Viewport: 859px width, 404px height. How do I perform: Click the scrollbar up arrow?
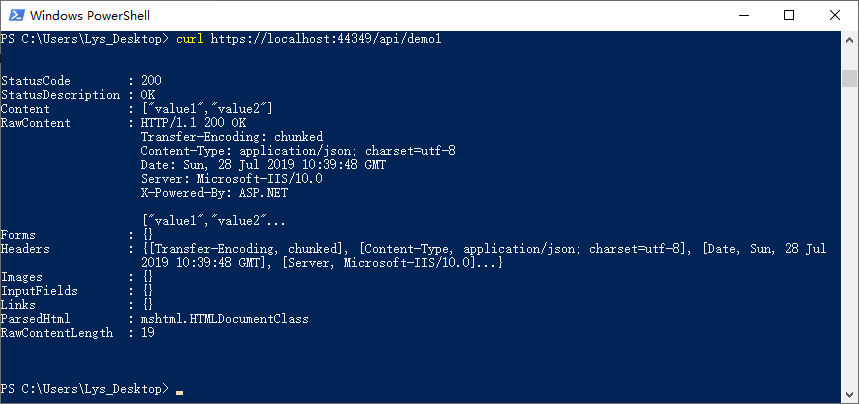[x=849, y=41]
